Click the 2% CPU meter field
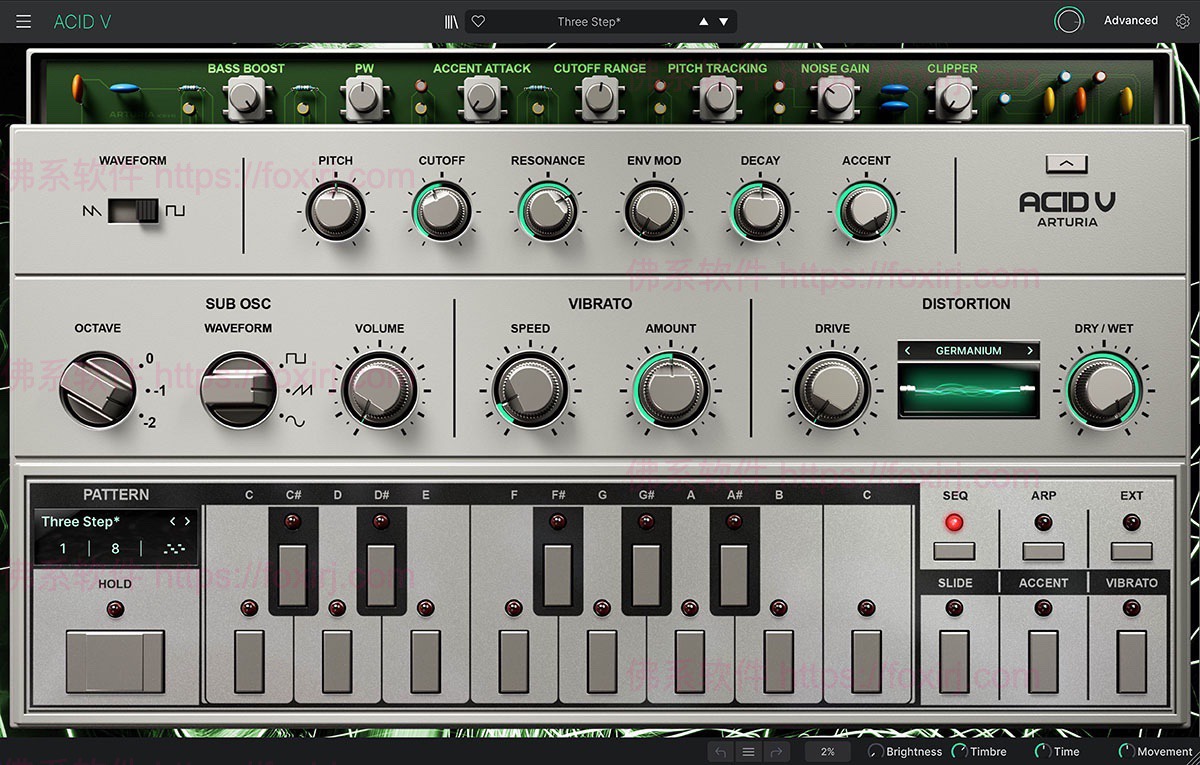The height and width of the screenshot is (765, 1200). click(827, 751)
